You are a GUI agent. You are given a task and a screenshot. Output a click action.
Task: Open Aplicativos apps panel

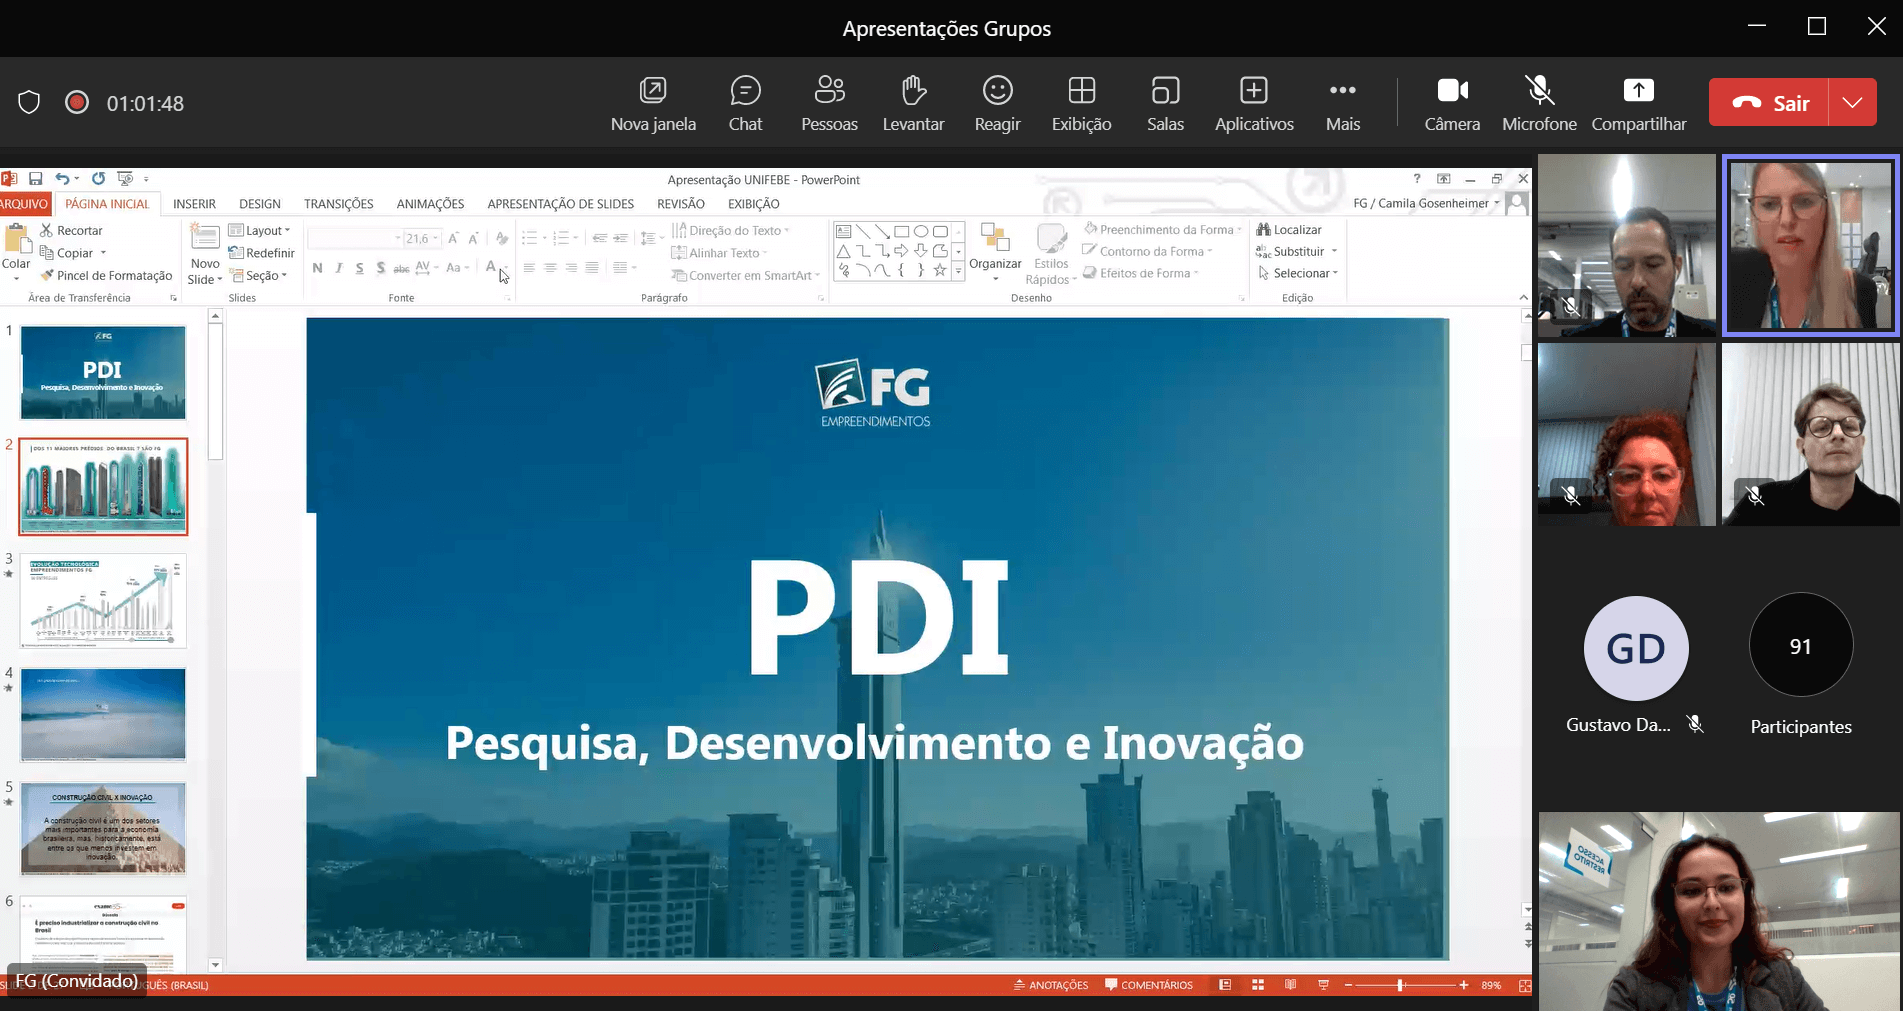coord(1254,103)
